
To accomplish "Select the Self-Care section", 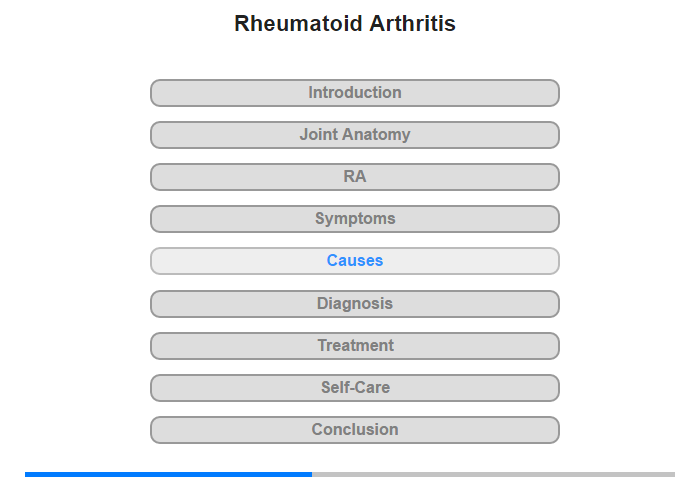I will (355, 388).
